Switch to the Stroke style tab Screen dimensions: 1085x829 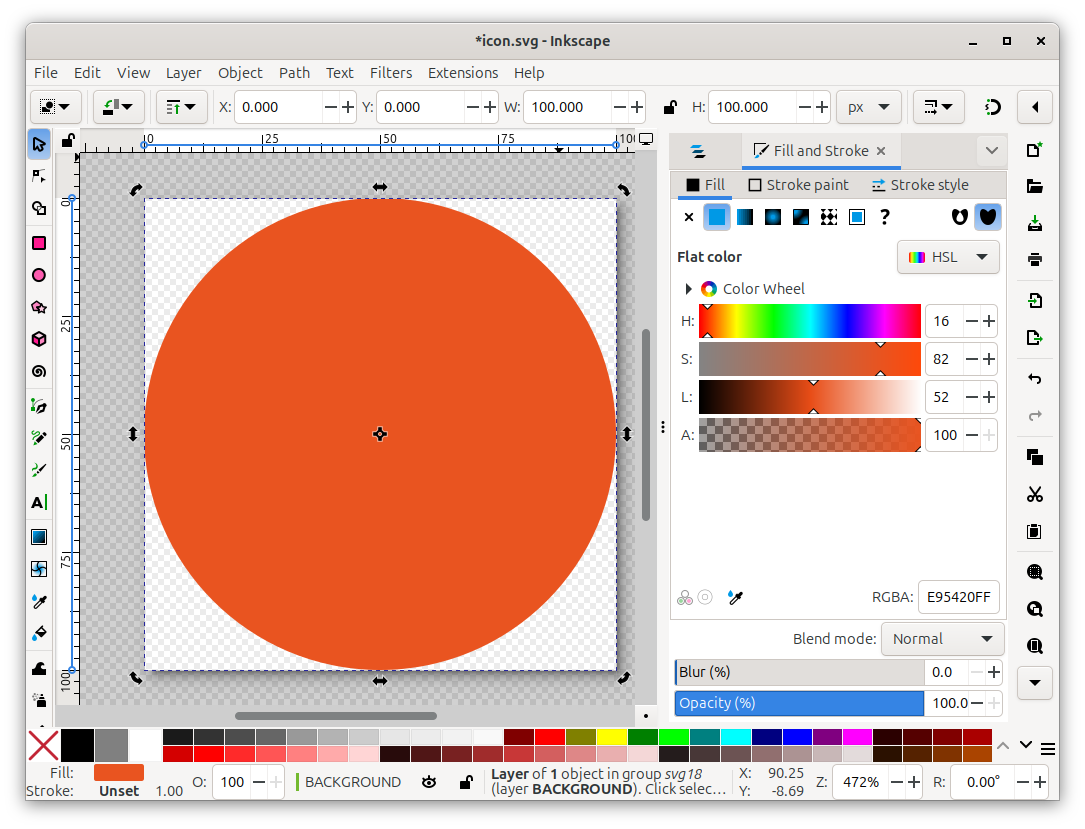(920, 185)
